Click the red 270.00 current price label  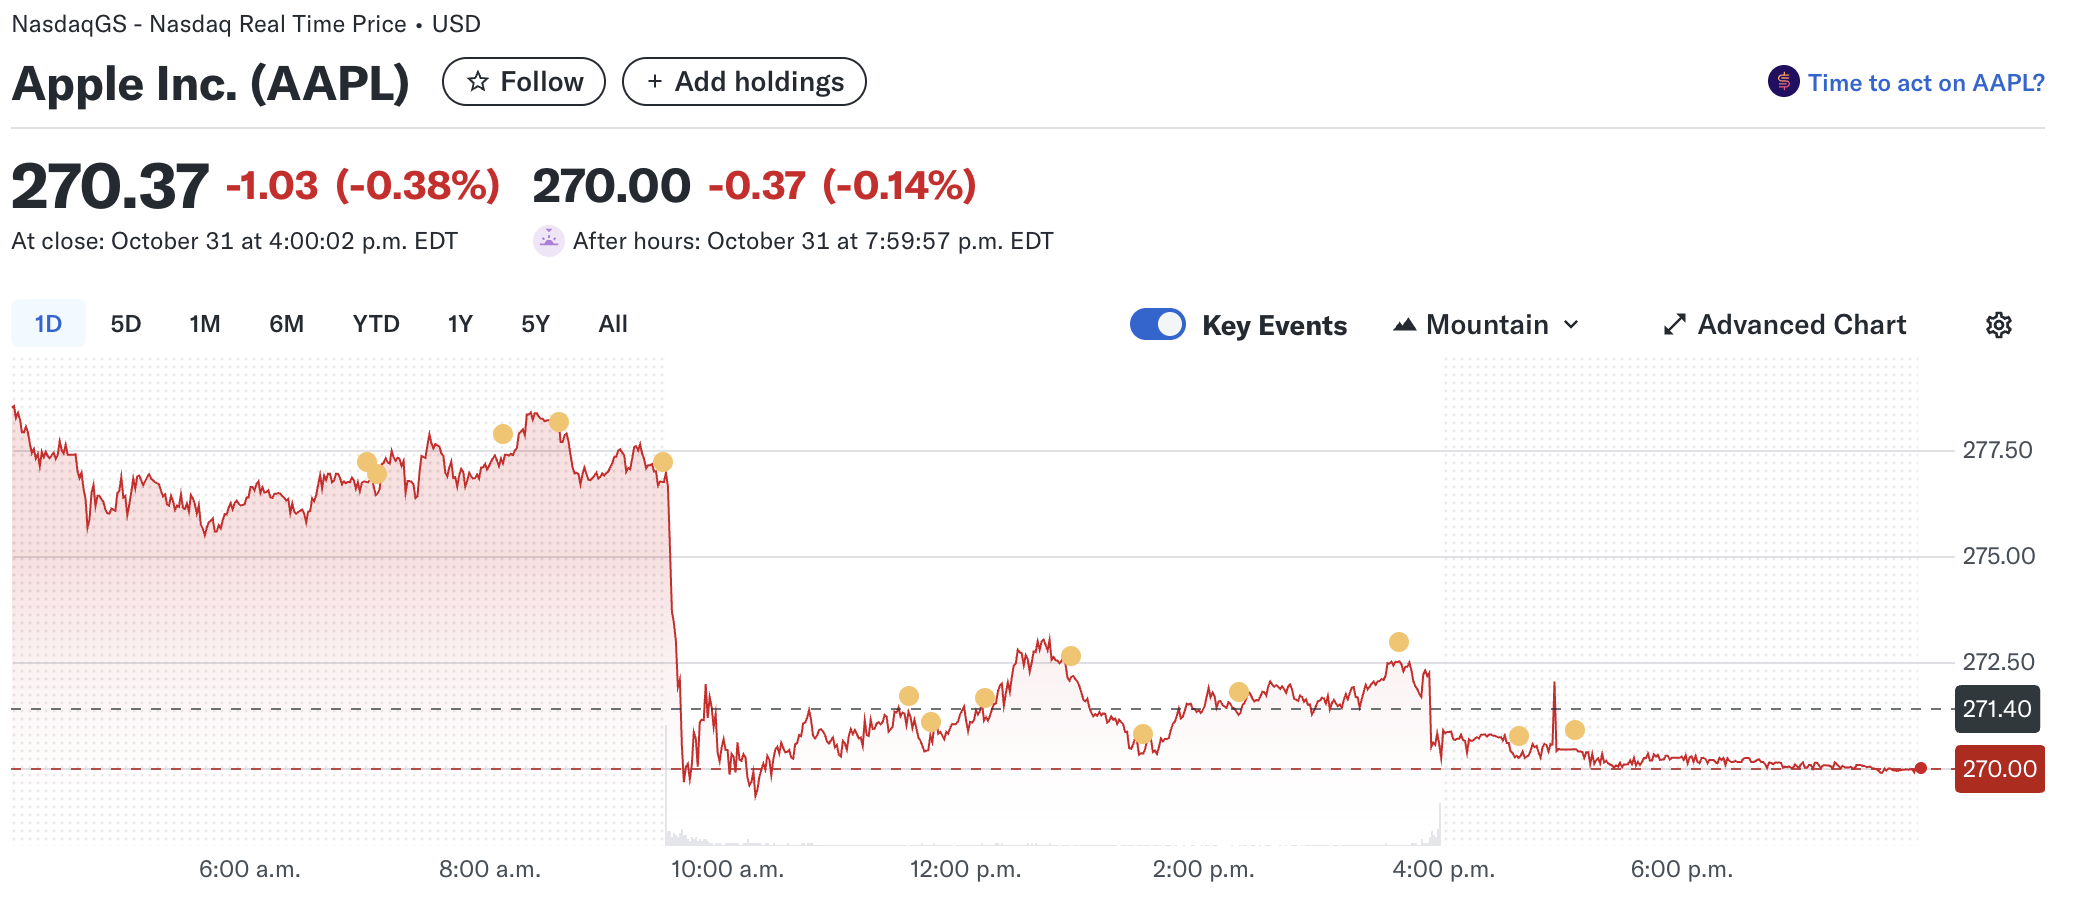click(x=1998, y=769)
